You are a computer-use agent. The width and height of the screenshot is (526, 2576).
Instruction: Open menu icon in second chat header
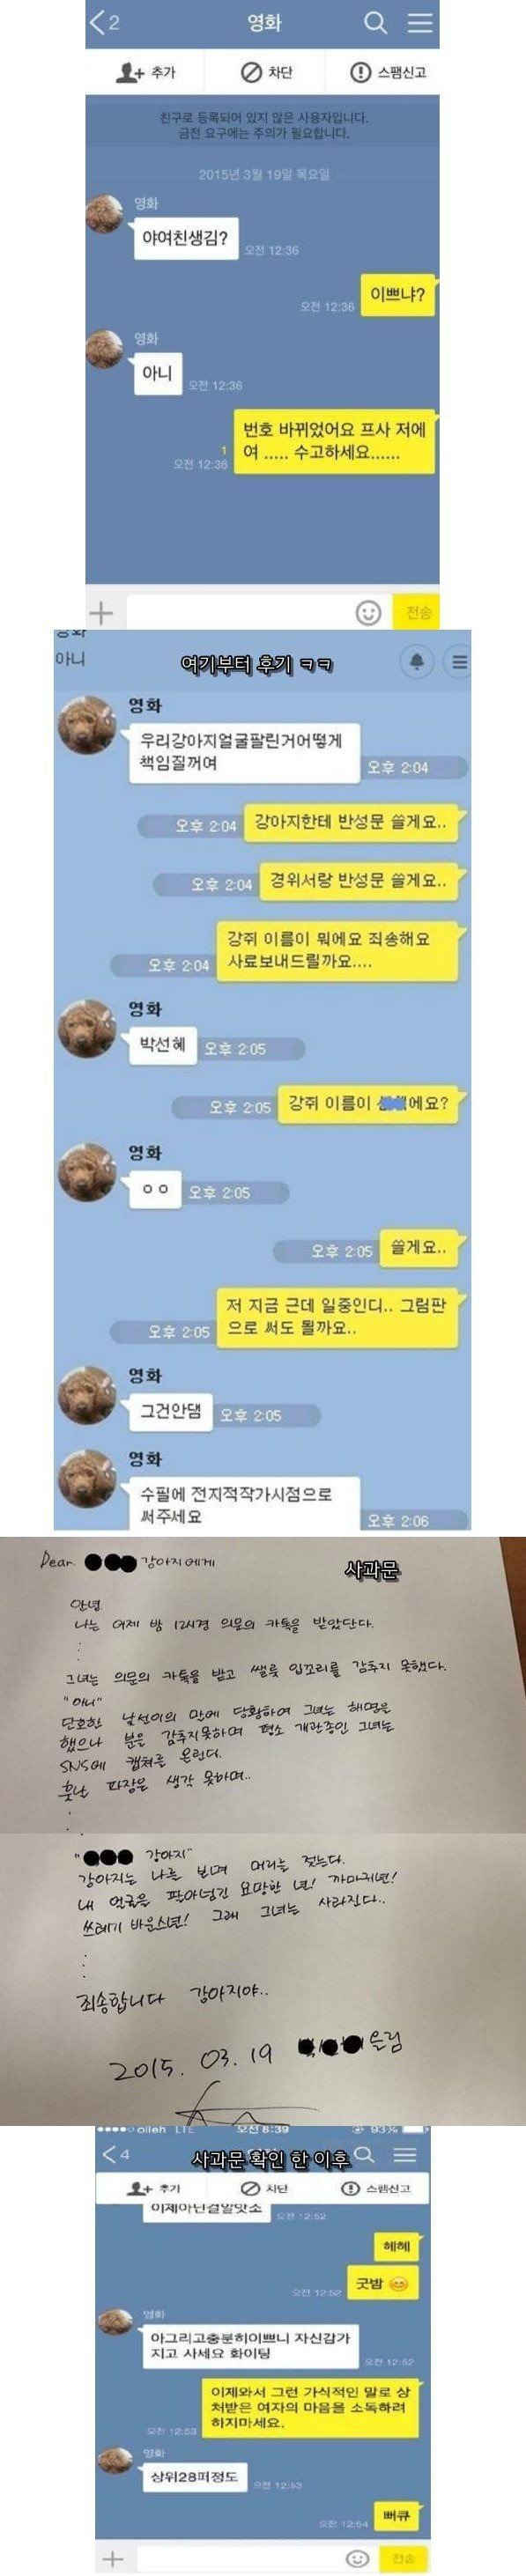point(458,661)
